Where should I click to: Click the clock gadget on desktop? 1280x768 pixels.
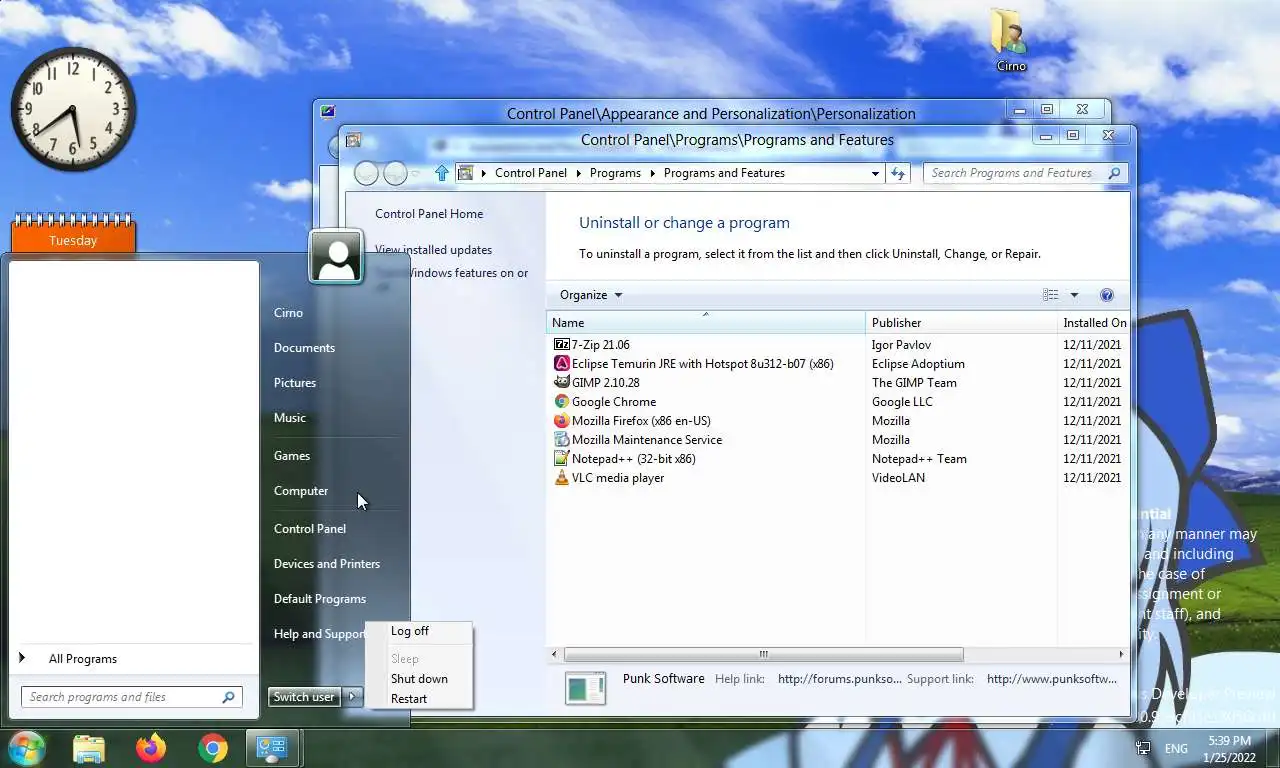point(73,109)
